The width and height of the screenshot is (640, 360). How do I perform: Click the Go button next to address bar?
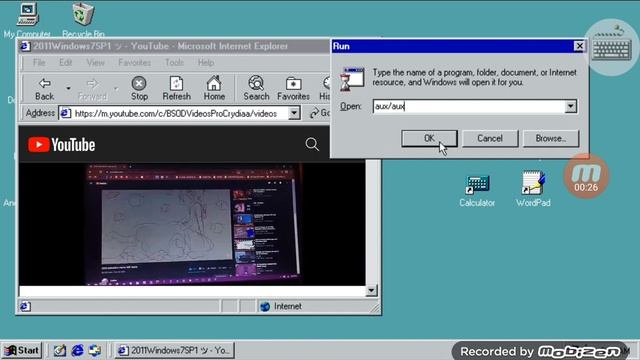[320, 113]
